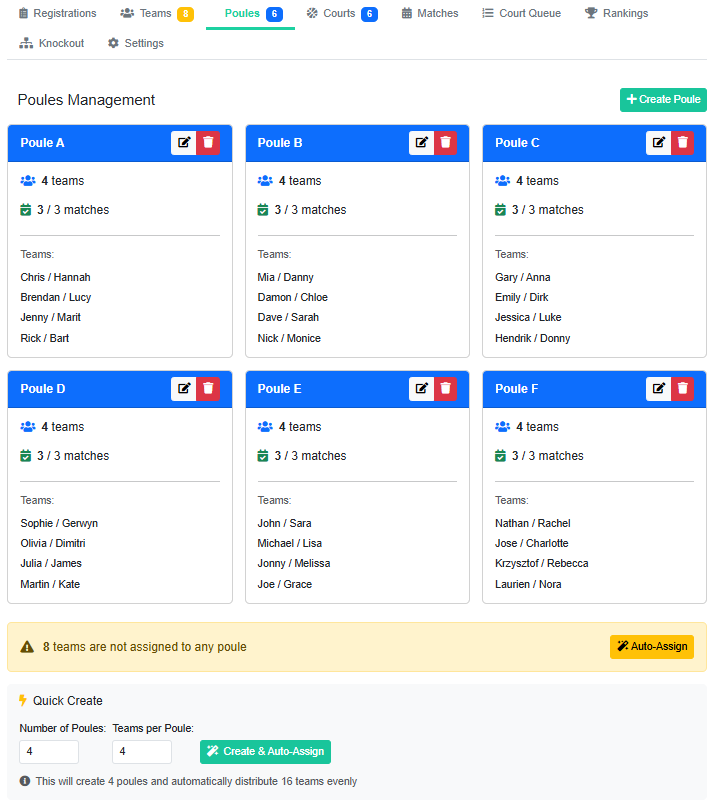Remove Poule C via the red trash icon
Screen dimensions: 712x806
point(682,143)
